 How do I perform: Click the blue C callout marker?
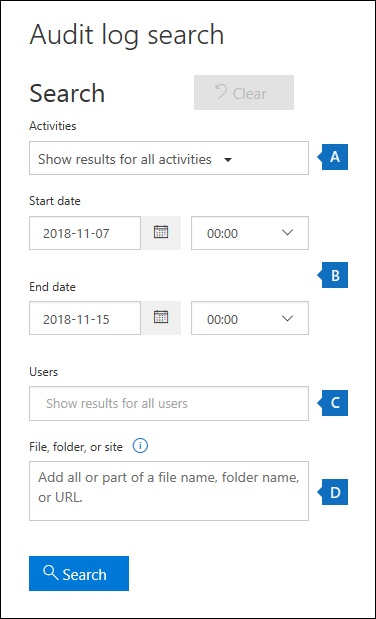click(x=333, y=403)
